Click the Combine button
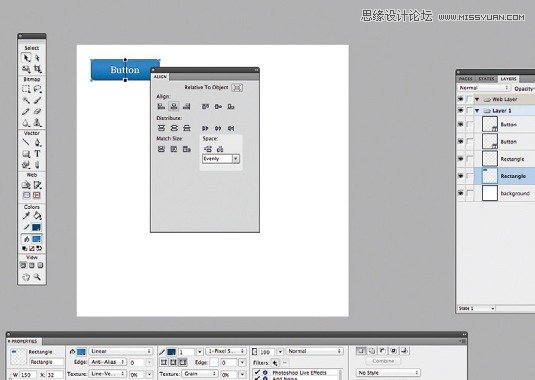The width and height of the screenshot is (535, 380). pyautogui.click(x=383, y=361)
